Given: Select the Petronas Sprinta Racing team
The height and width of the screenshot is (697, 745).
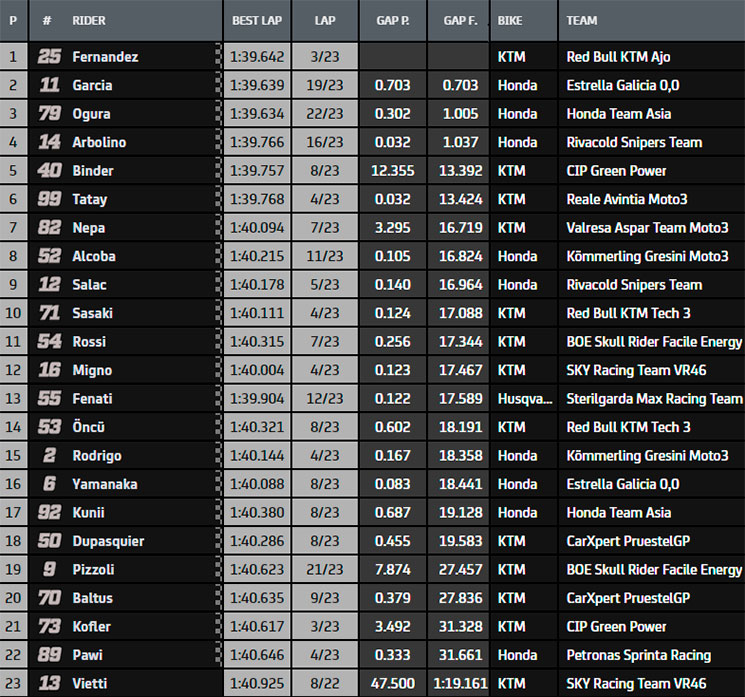Looking at the screenshot, I should tap(639, 655).
